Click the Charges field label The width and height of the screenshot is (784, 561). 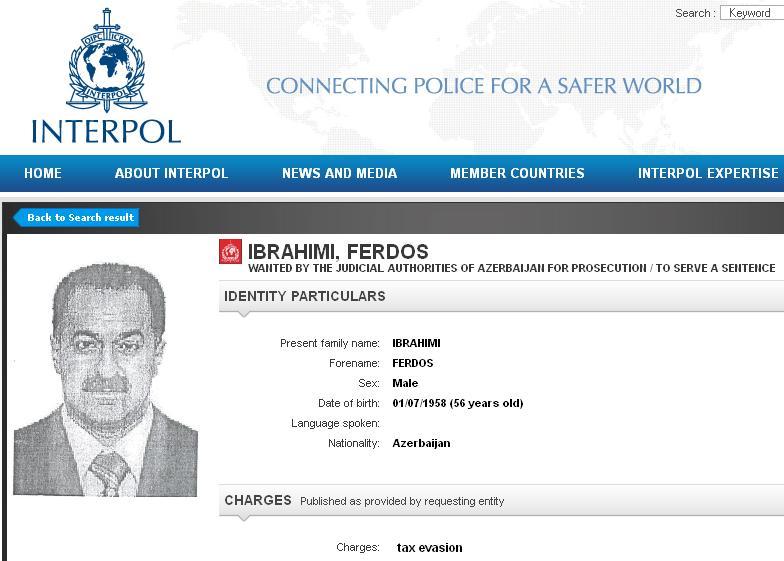click(358, 547)
